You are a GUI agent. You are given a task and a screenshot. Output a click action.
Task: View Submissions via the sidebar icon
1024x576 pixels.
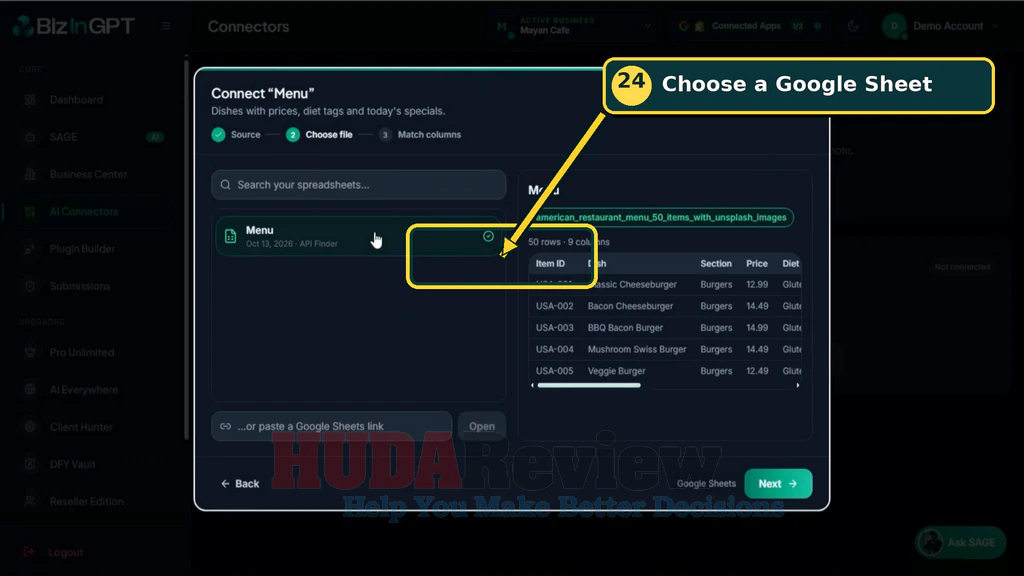point(30,286)
